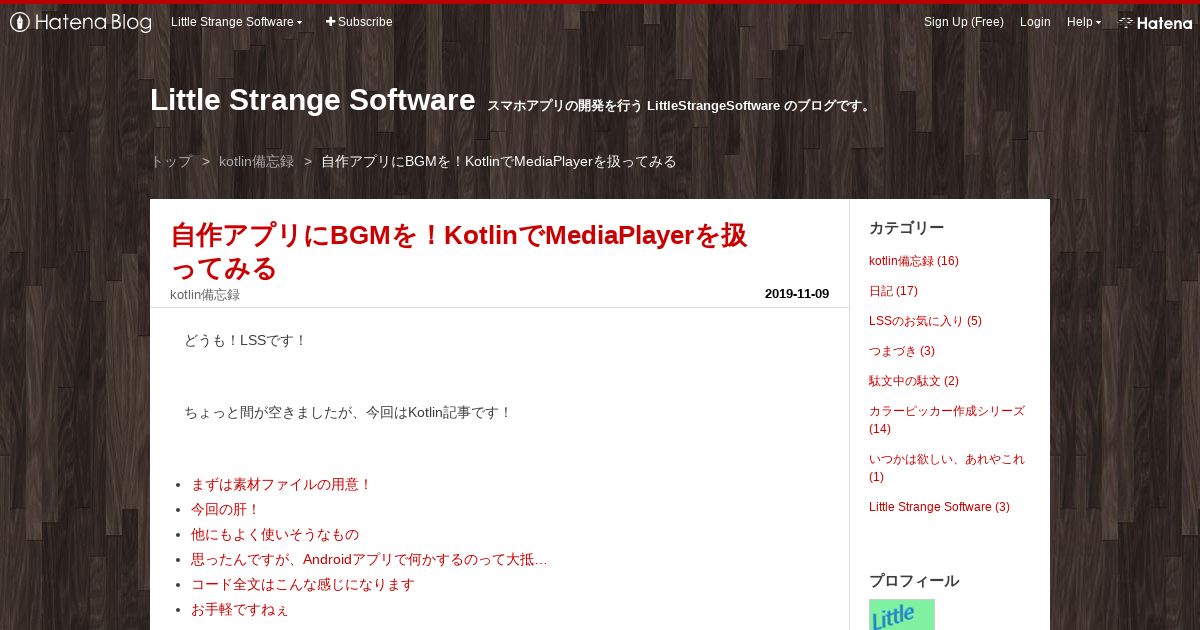Image resolution: width=1200 pixels, height=630 pixels.
Task: Click the カテゴリー sidebar heading
Action: point(907,228)
